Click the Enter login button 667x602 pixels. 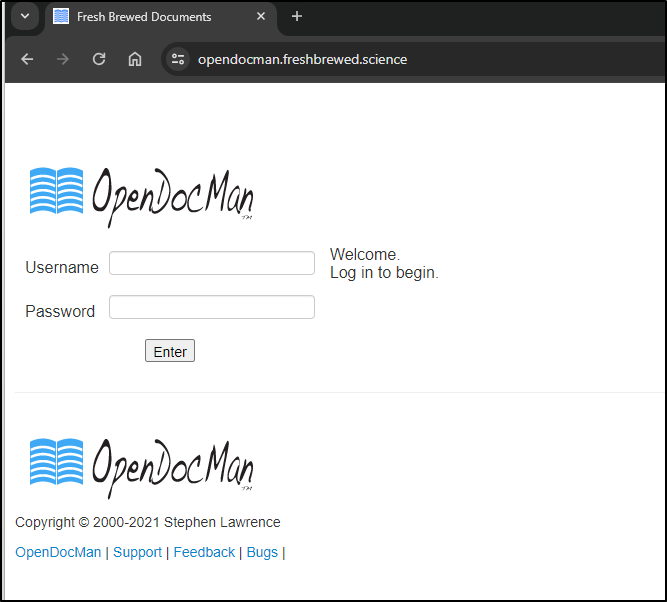pos(170,351)
